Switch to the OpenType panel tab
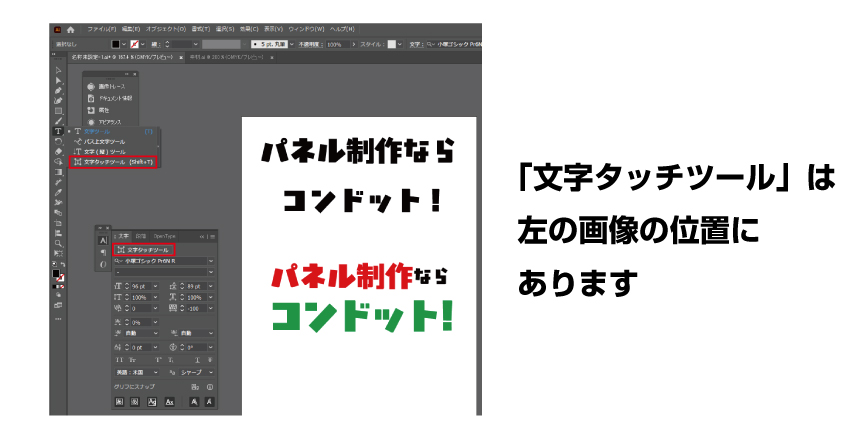 click(164, 235)
